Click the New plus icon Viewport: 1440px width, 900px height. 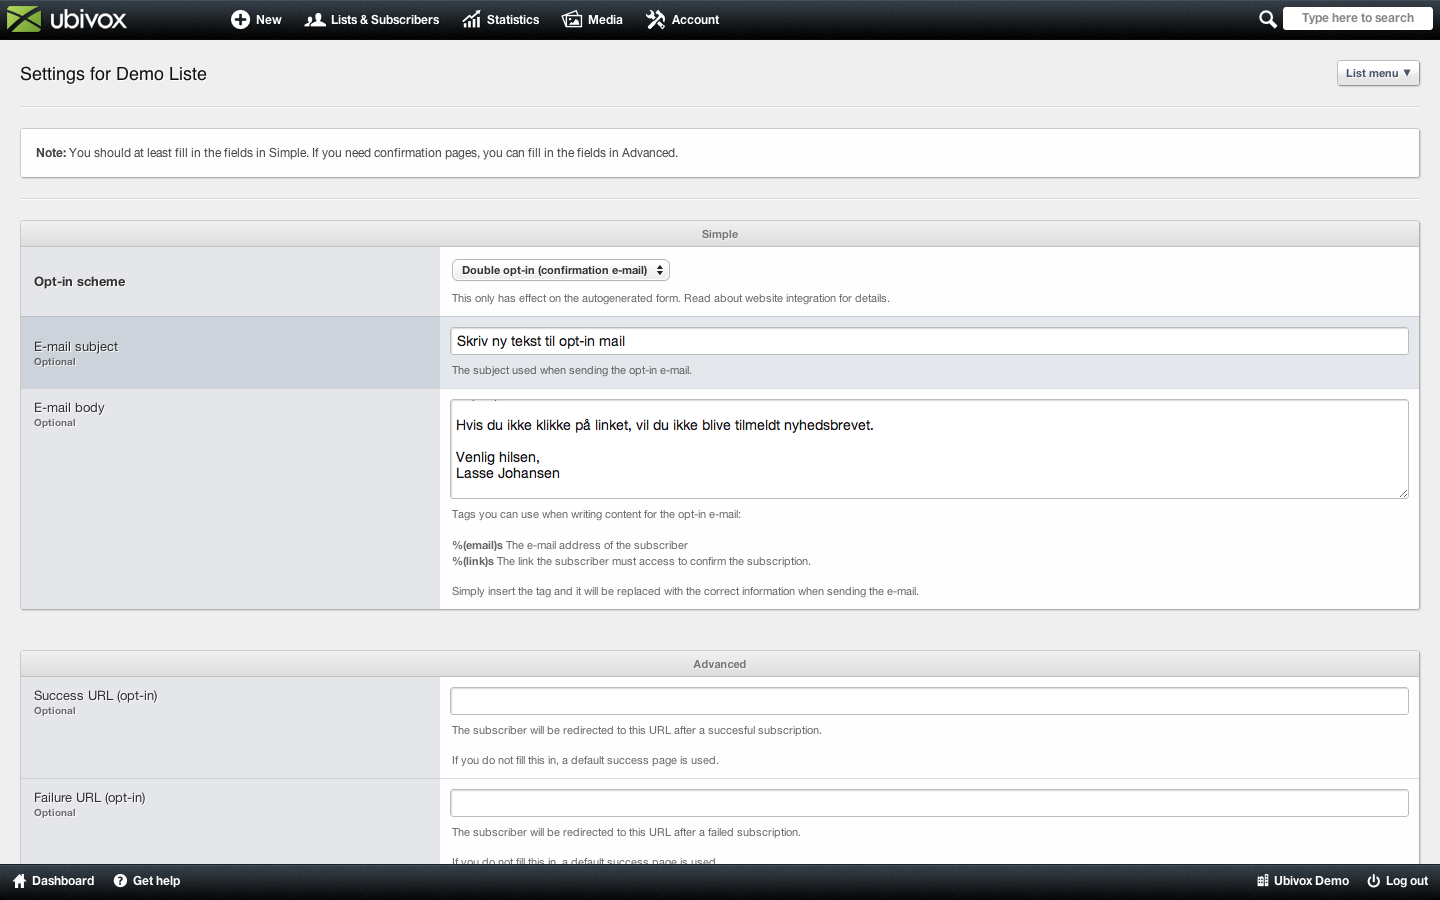(240, 19)
